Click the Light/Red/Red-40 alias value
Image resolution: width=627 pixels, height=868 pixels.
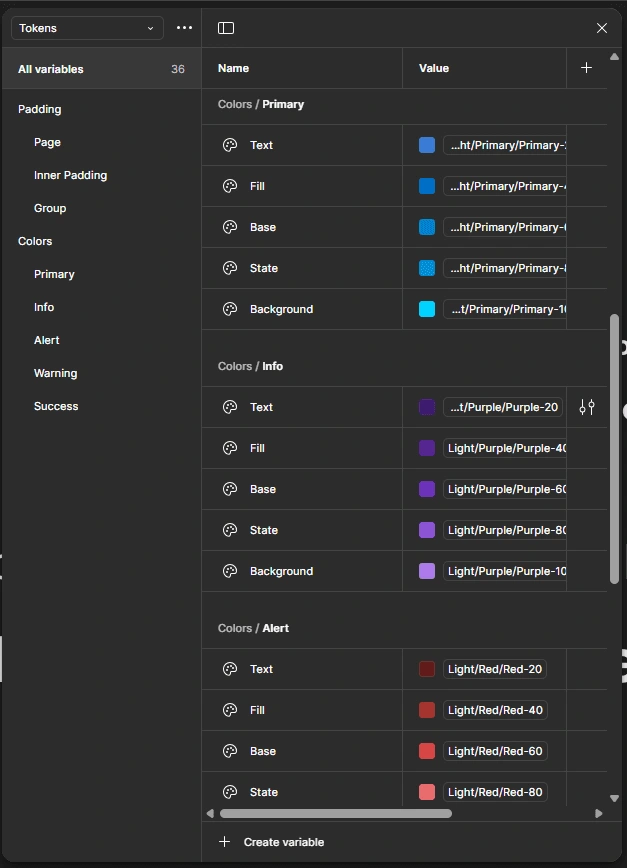coord(495,710)
